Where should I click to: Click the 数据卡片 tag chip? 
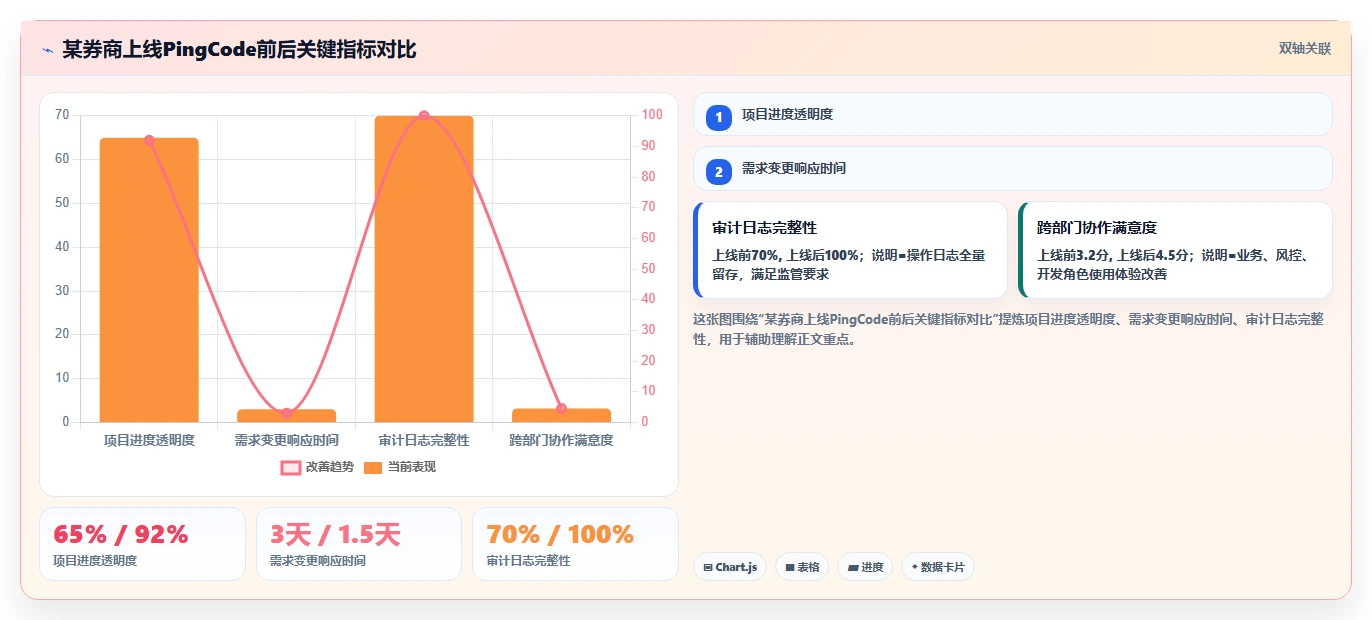pyautogui.click(x=938, y=567)
